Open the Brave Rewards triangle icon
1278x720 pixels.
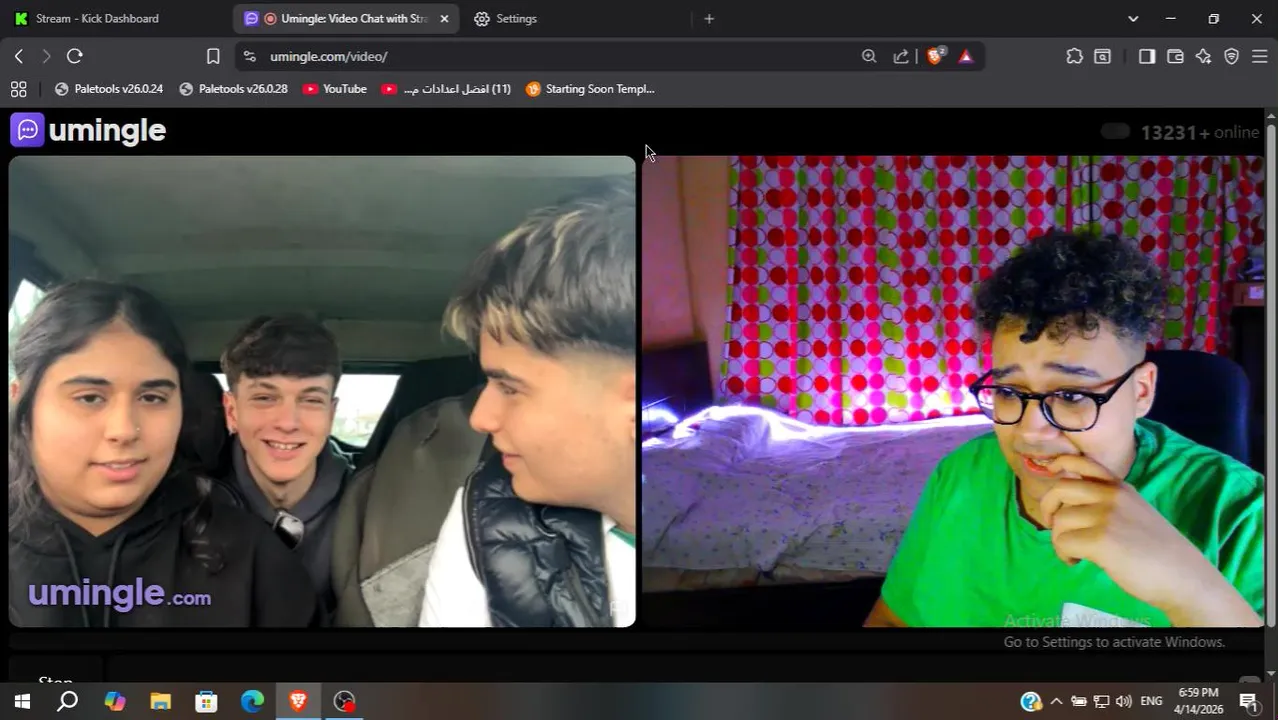click(966, 56)
